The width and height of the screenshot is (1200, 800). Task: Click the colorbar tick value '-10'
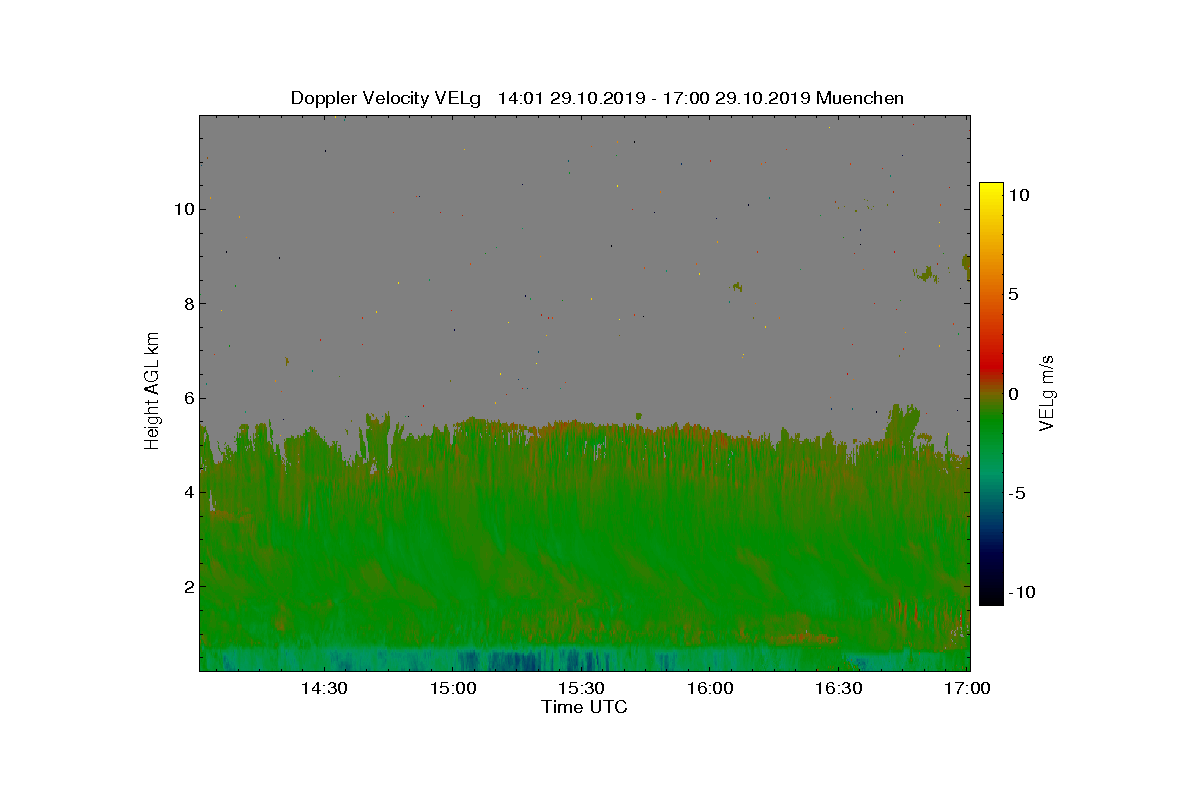(x=1021, y=592)
